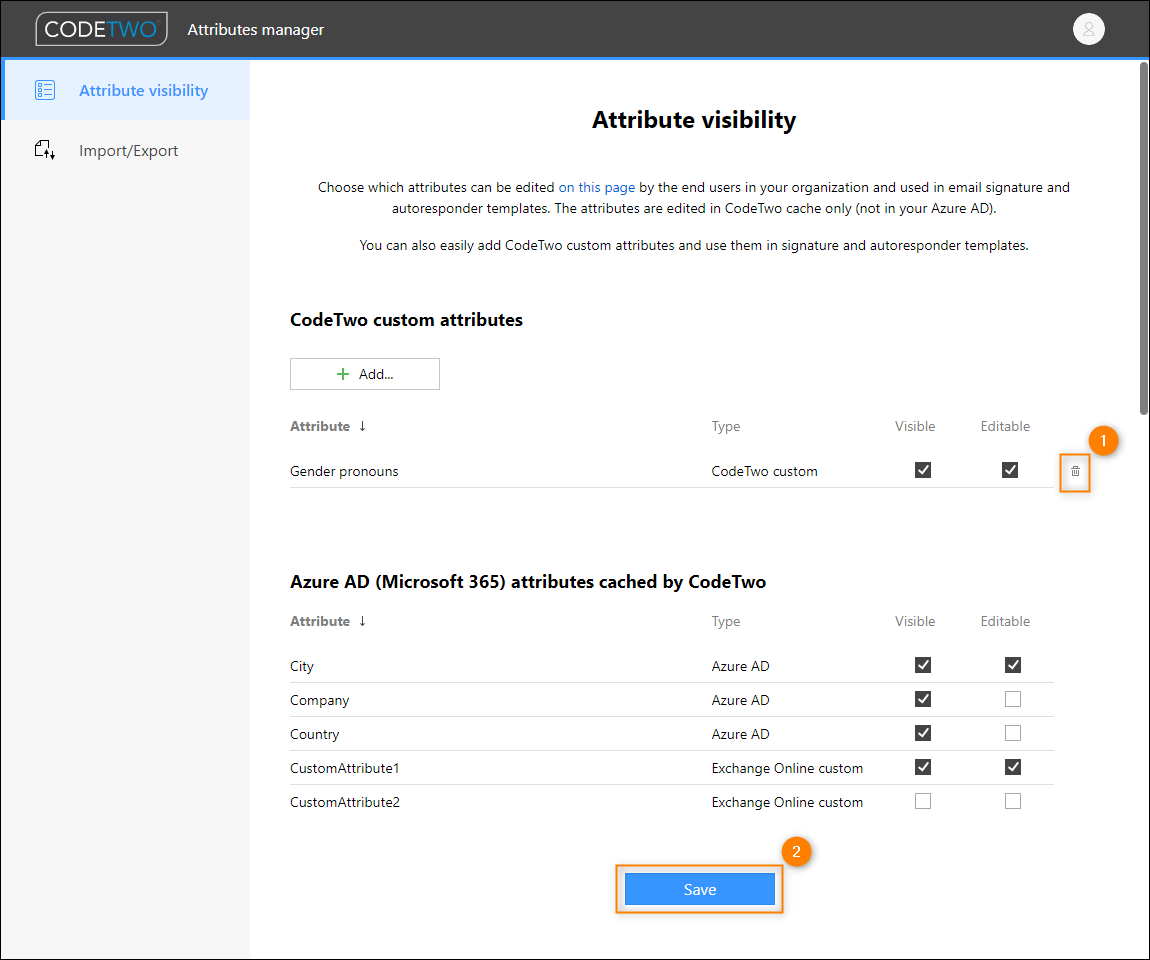The image size is (1150, 960).
Task: Click the Attribute visibility page heading
Action: pyautogui.click(x=694, y=120)
